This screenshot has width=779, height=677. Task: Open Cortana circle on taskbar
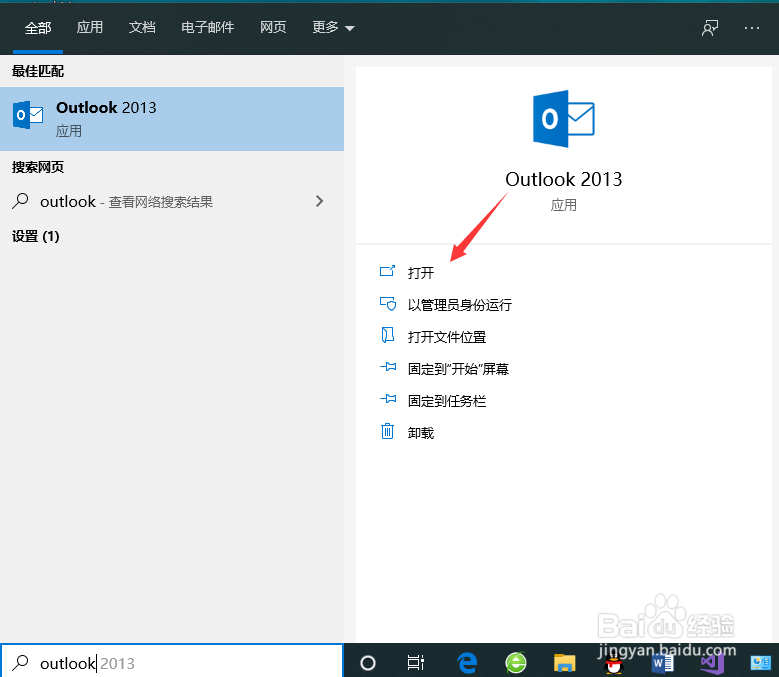368,663
